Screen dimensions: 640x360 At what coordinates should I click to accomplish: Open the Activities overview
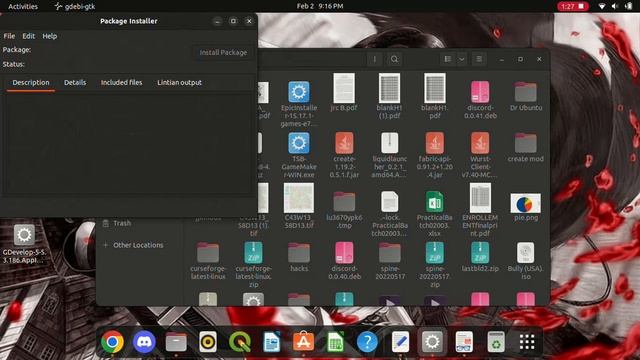(x=23, y=6)
